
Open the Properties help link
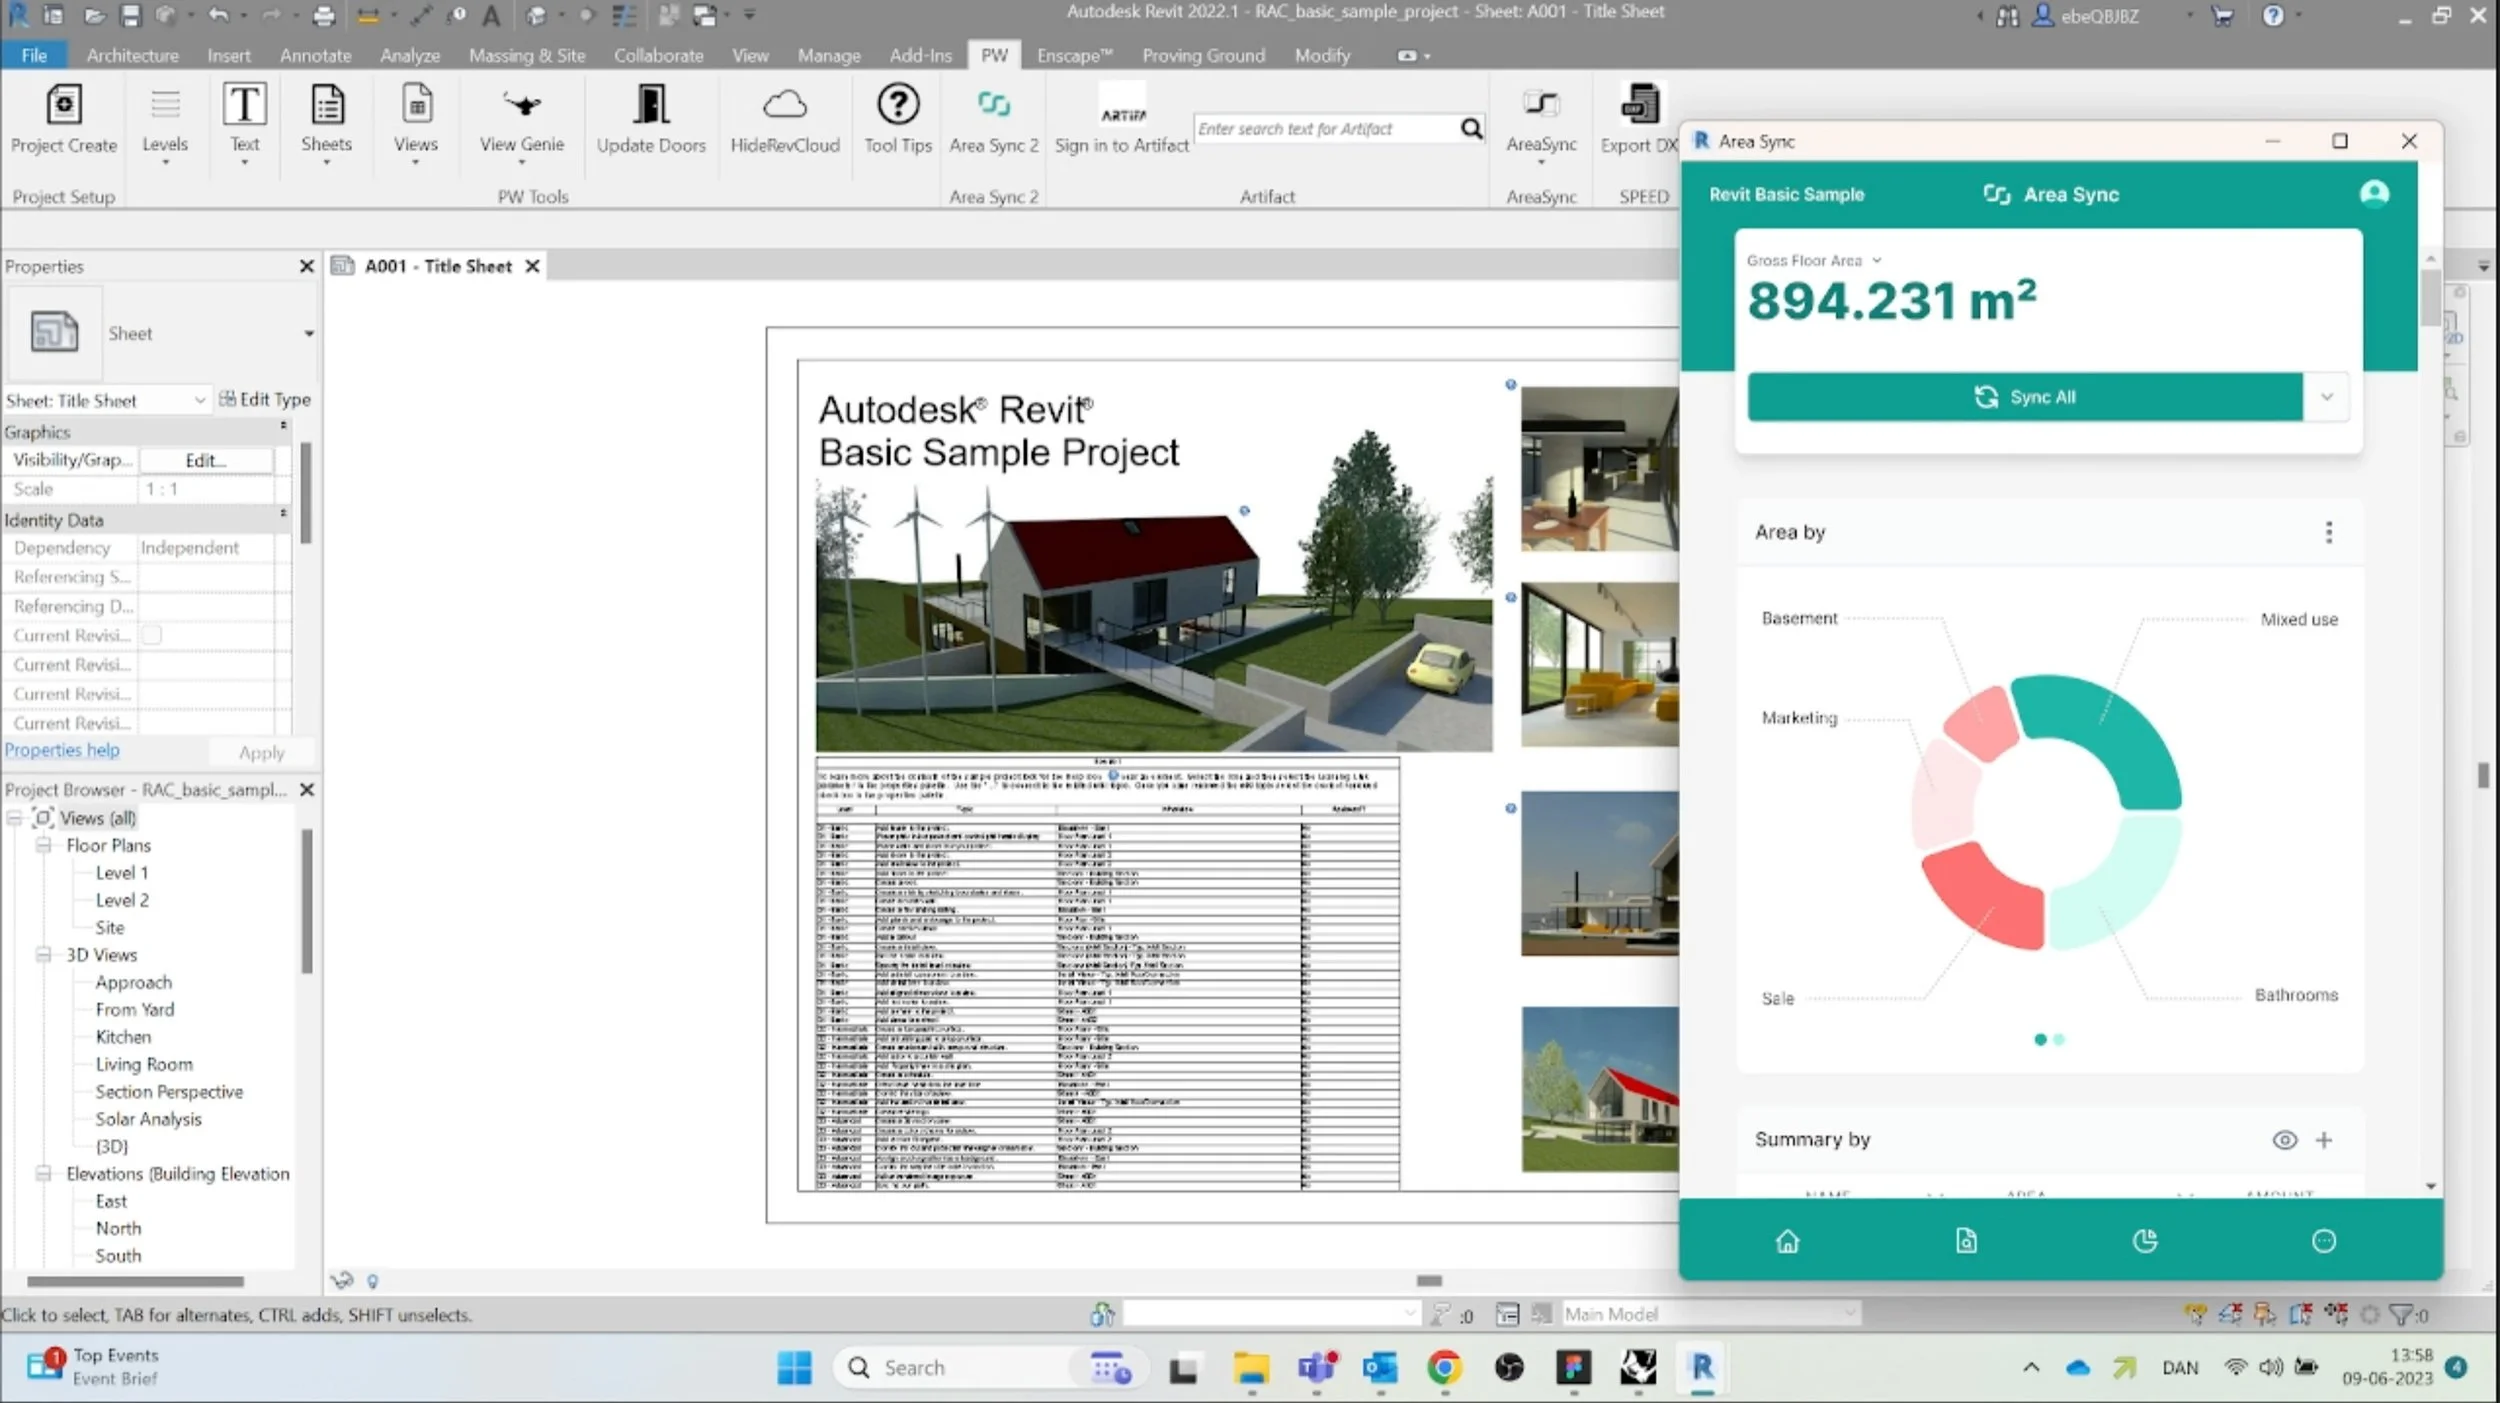coord(62,750)
